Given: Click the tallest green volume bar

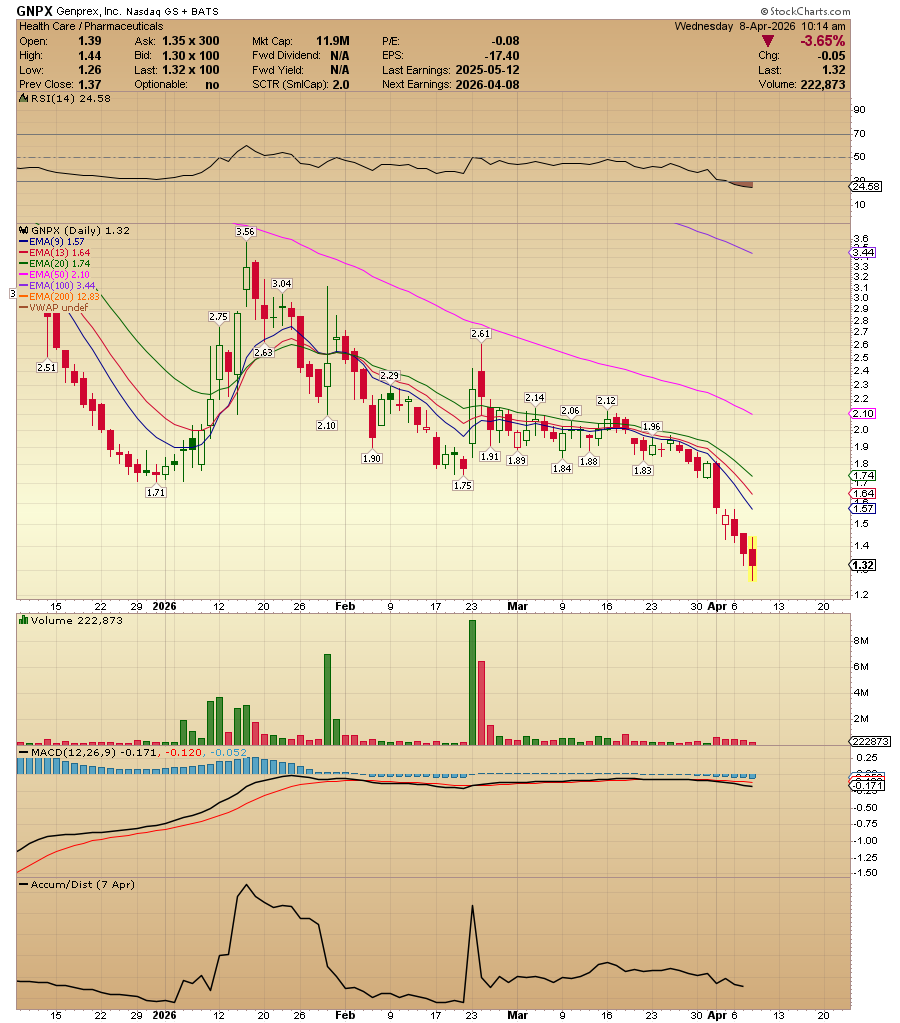Looking at the screenshot, I should [x=473, y=682].
